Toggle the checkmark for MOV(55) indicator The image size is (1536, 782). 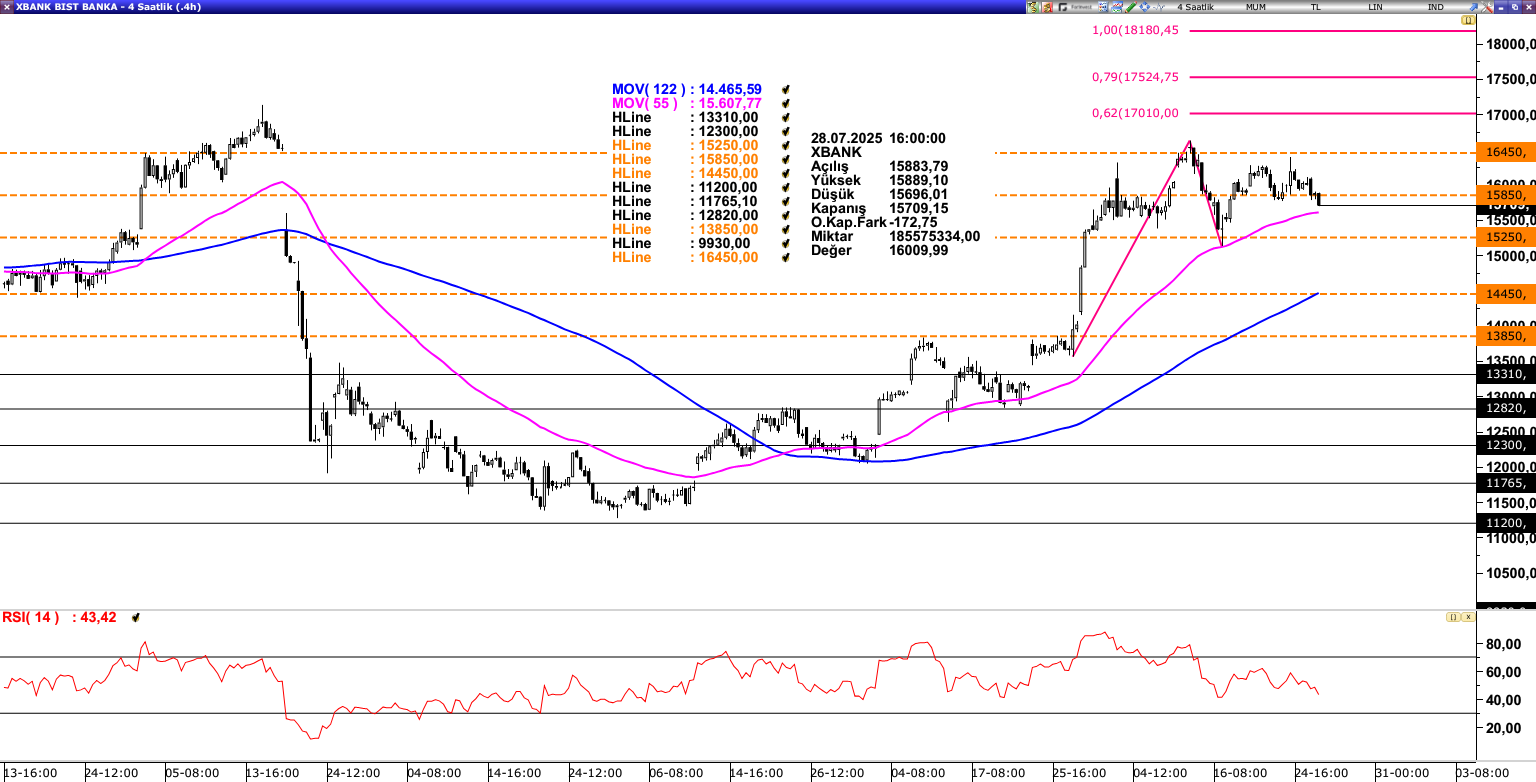pos(786,103)
